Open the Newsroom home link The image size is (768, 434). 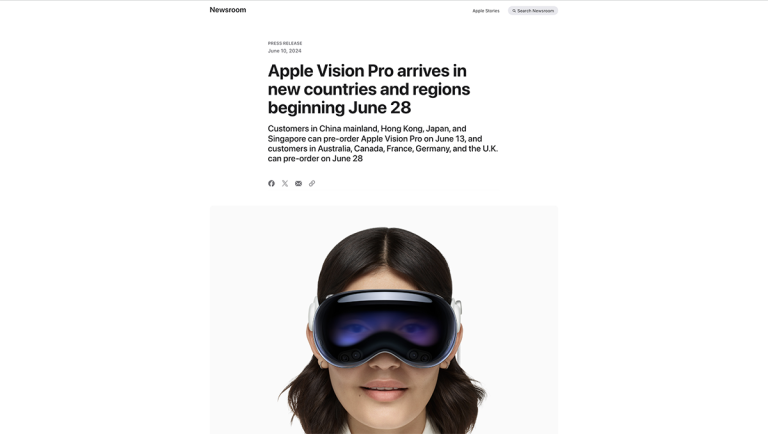[228, 10]
